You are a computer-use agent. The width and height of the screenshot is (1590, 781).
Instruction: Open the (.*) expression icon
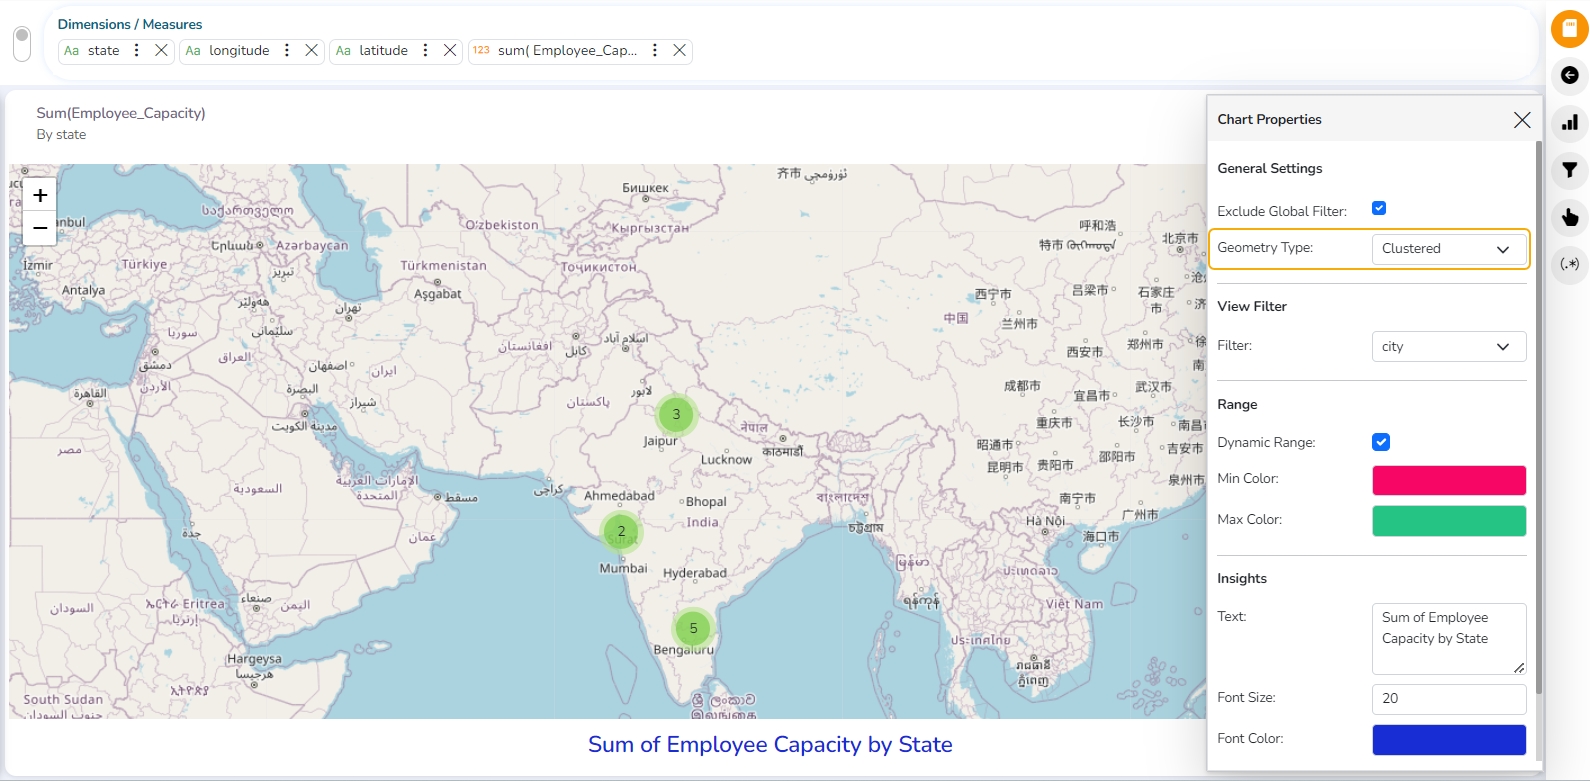[1569, 264]
